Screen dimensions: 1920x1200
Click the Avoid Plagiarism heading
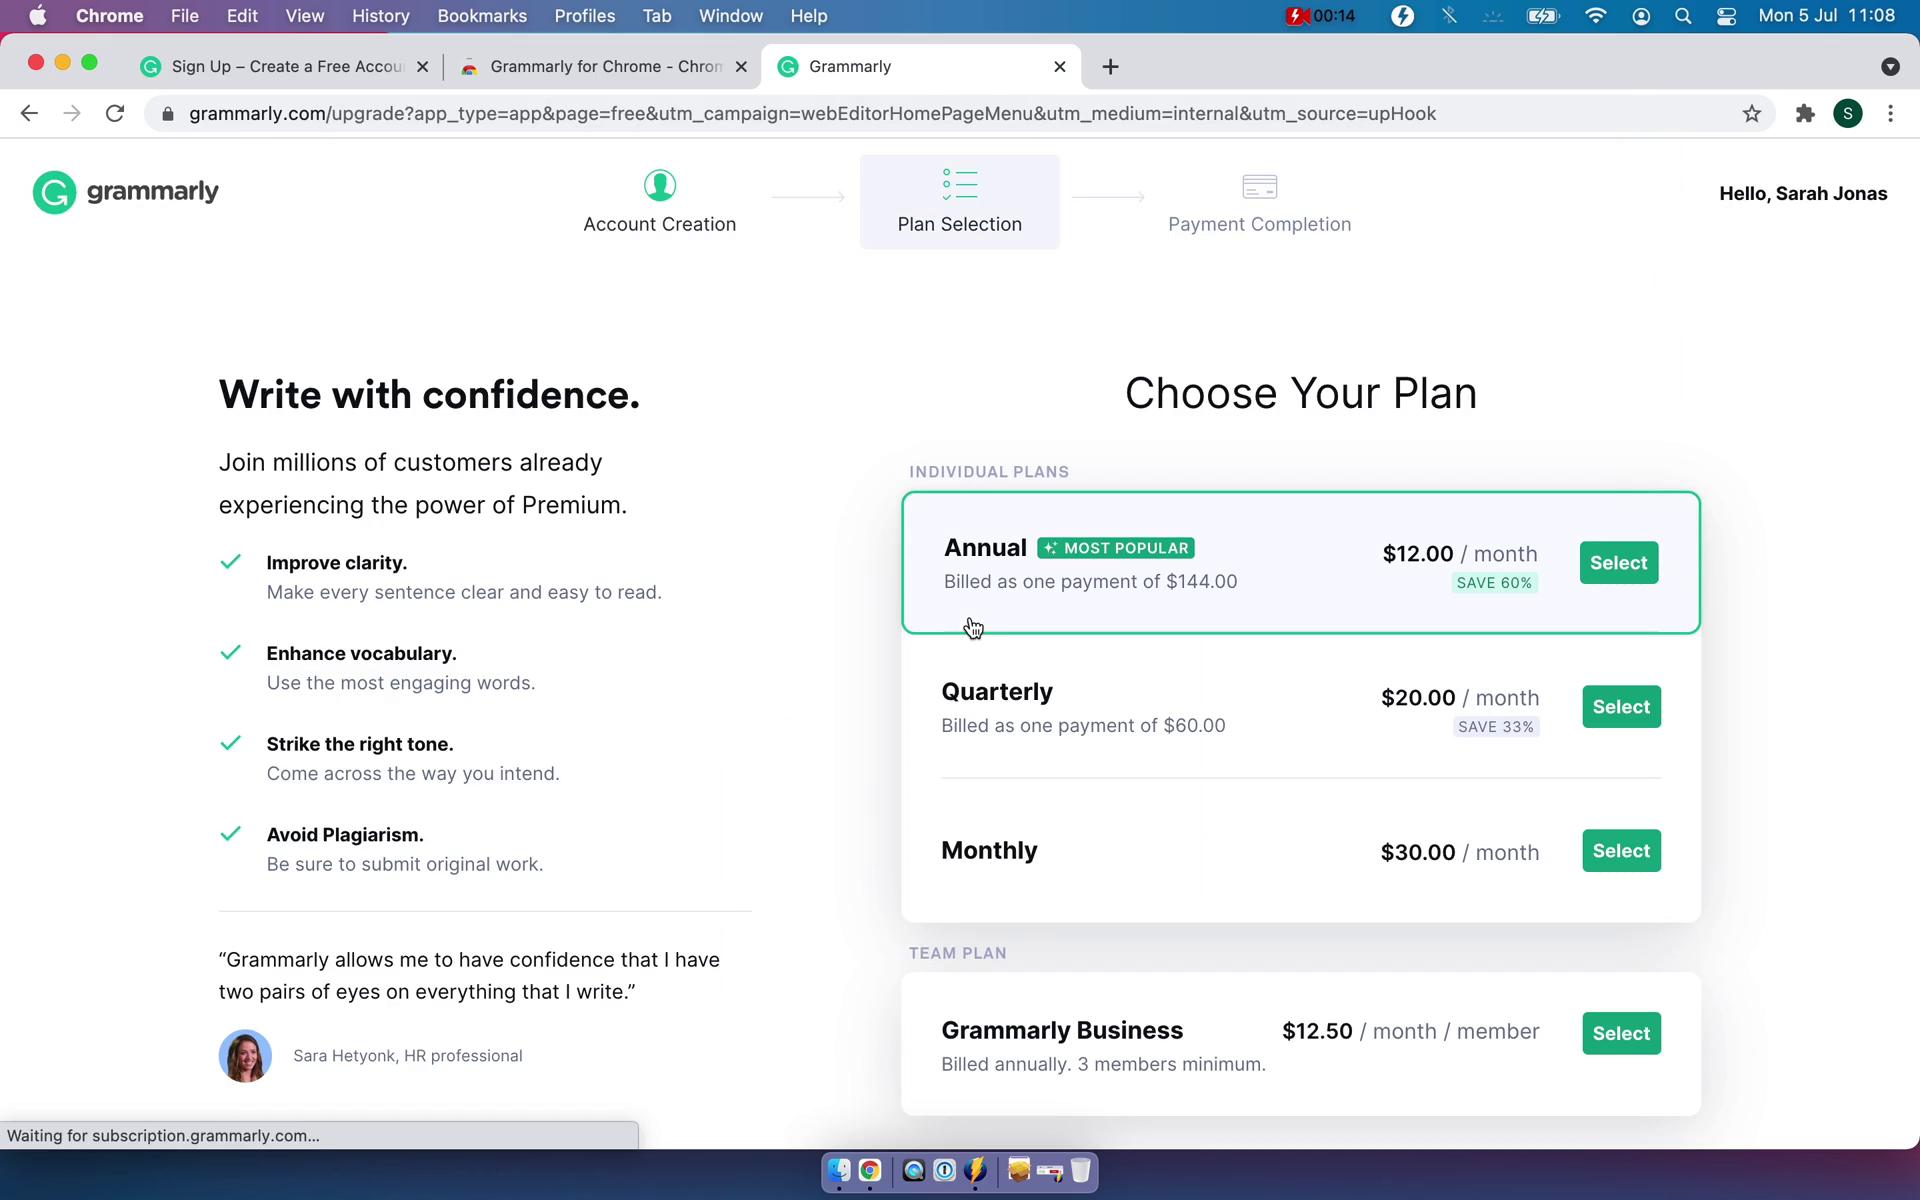[x=345, y=835]
